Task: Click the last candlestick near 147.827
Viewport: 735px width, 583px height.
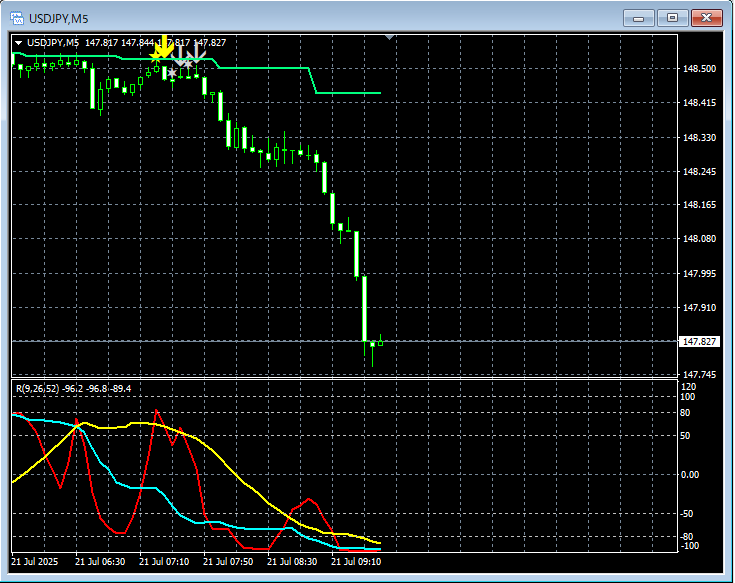Action: point(380,342)
